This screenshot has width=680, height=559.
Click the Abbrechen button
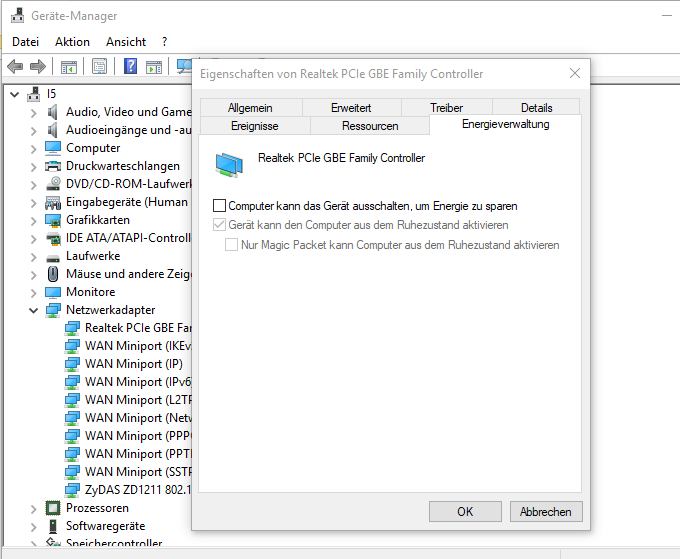pyautogui.click(x=546, y=512)
